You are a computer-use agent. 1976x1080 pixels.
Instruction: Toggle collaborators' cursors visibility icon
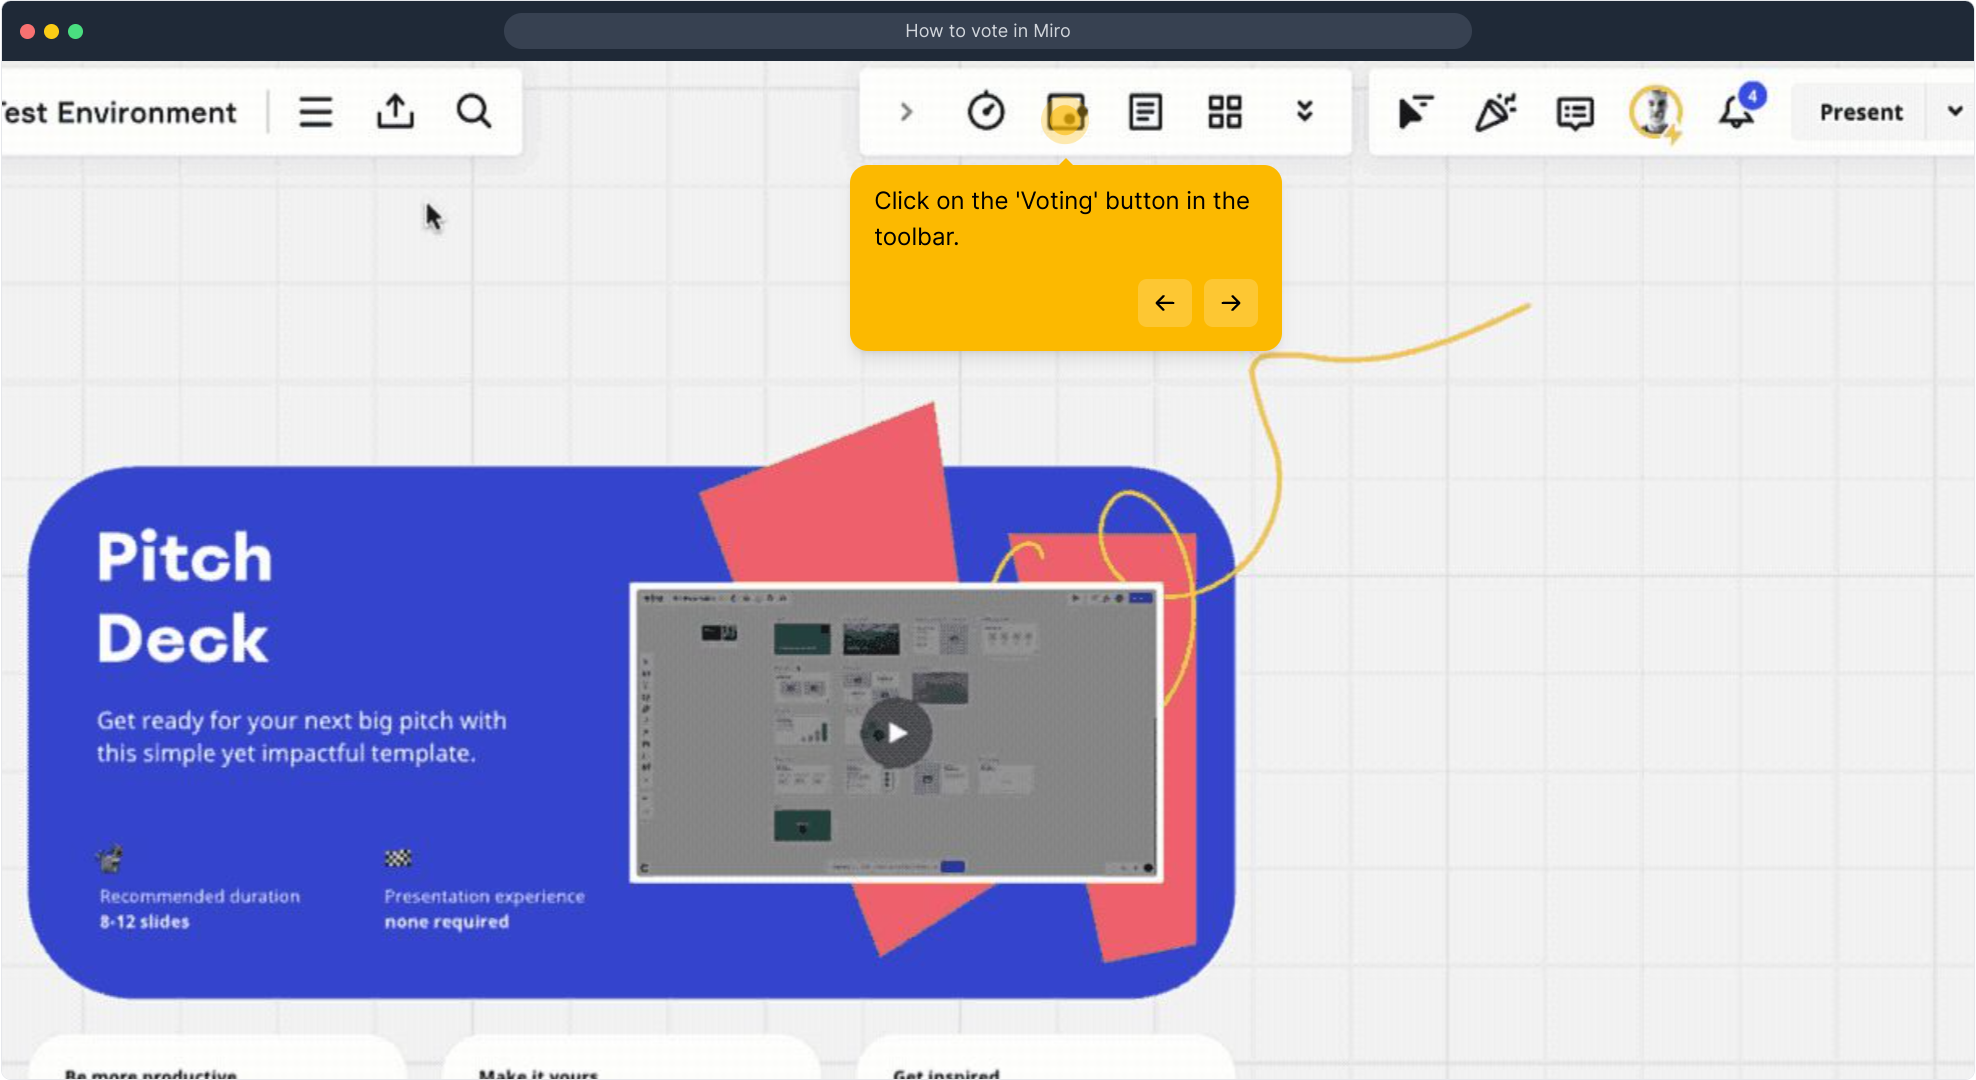(1415, 112)
